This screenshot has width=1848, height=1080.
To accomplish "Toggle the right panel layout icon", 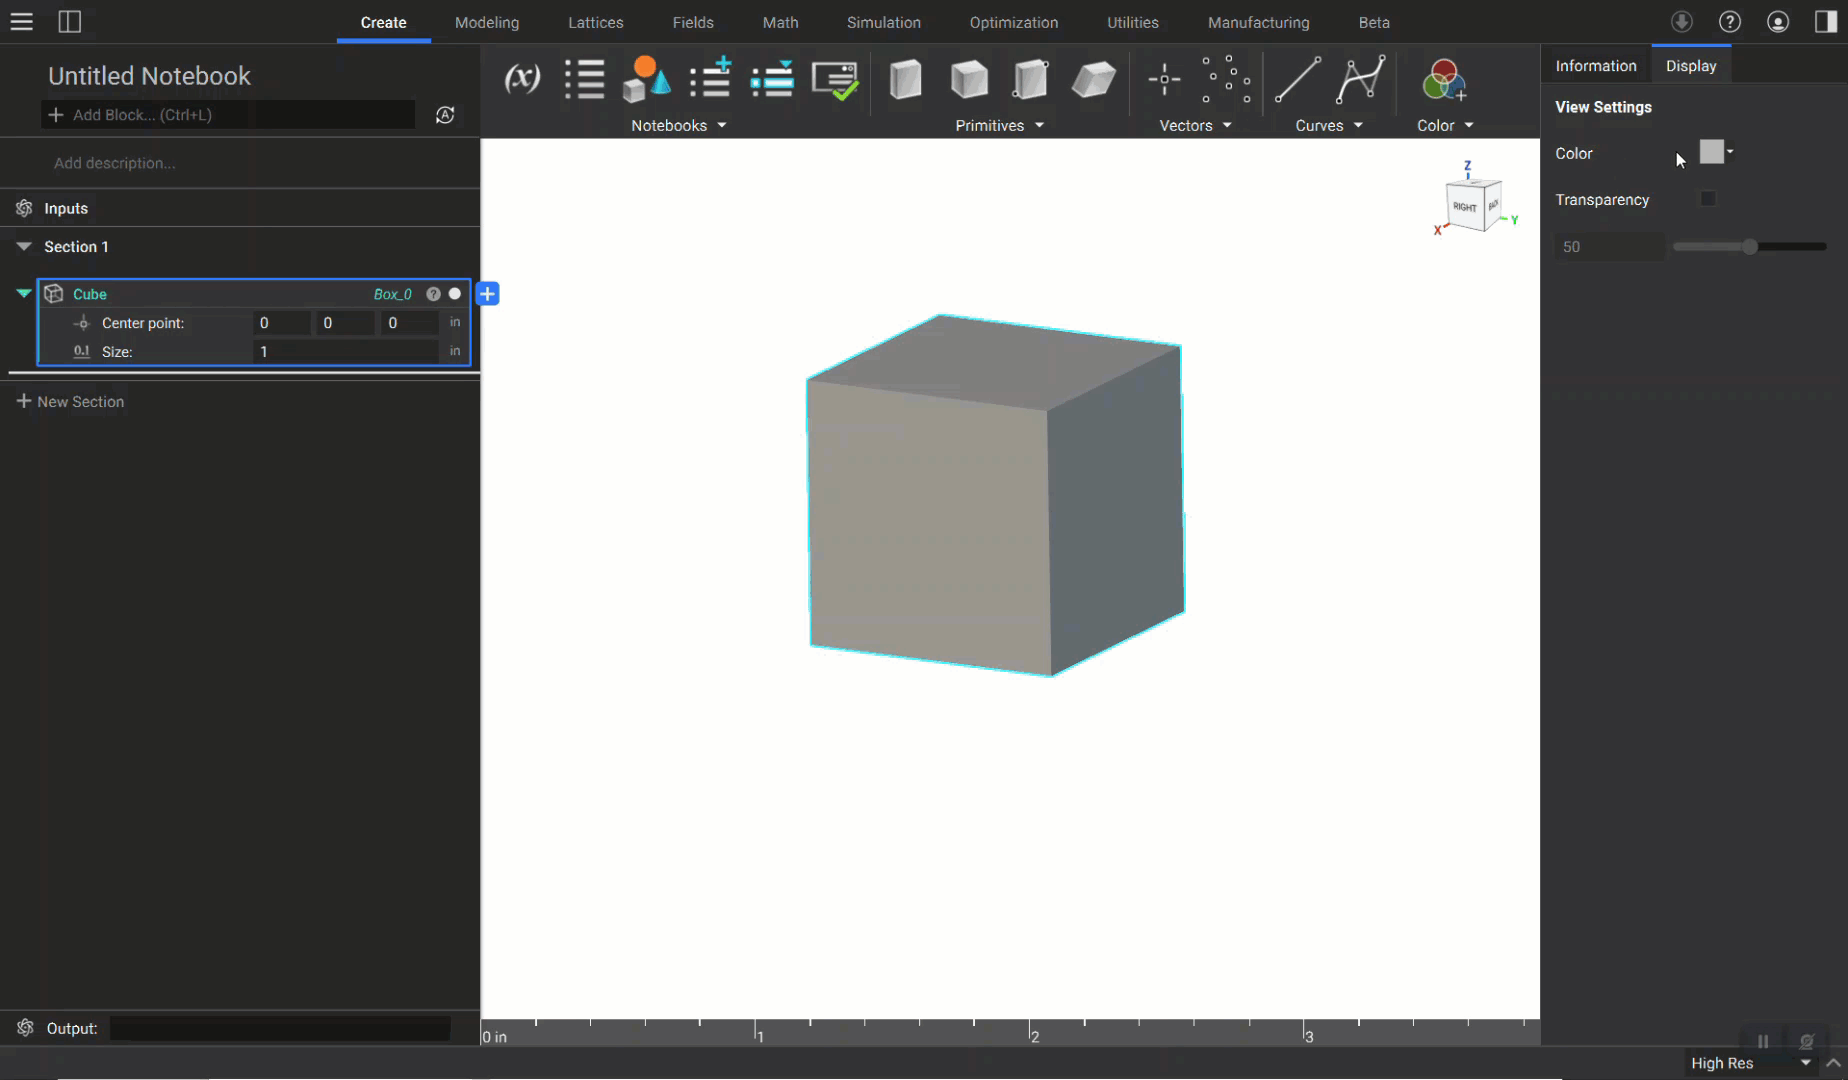I will pyautogui.click(x=1826, y=22).
